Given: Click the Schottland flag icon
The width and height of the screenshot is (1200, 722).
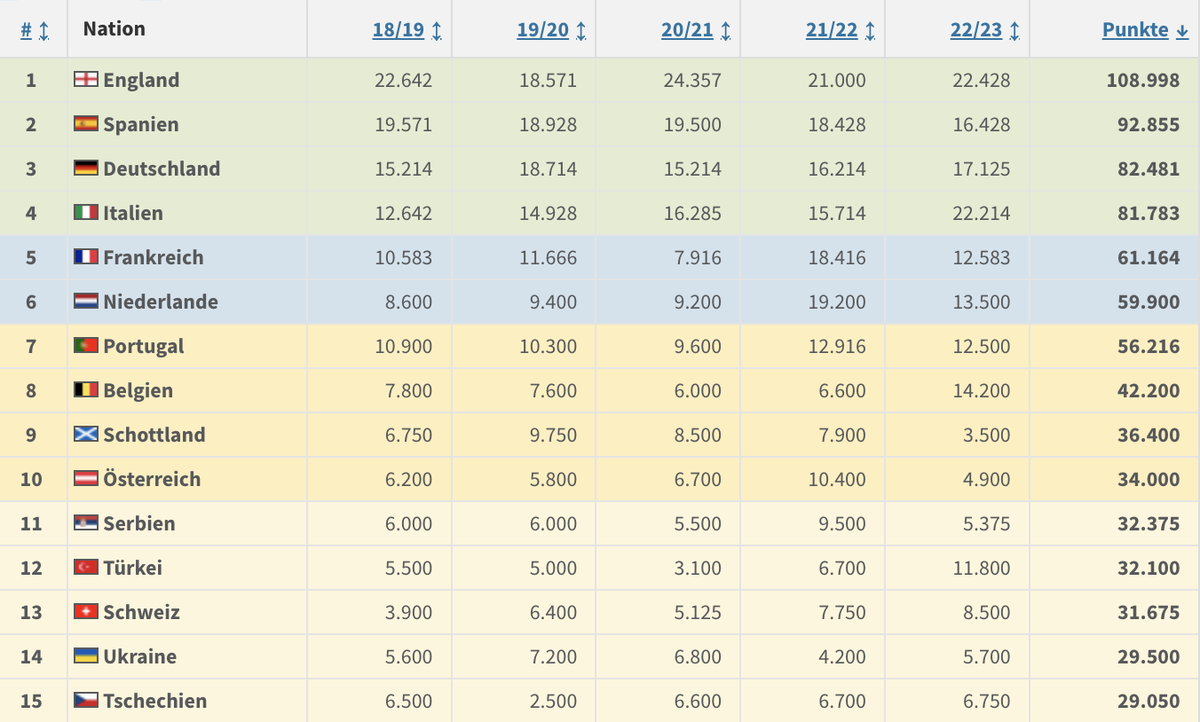Looking at the screenshot, I should tap(86, 434).
